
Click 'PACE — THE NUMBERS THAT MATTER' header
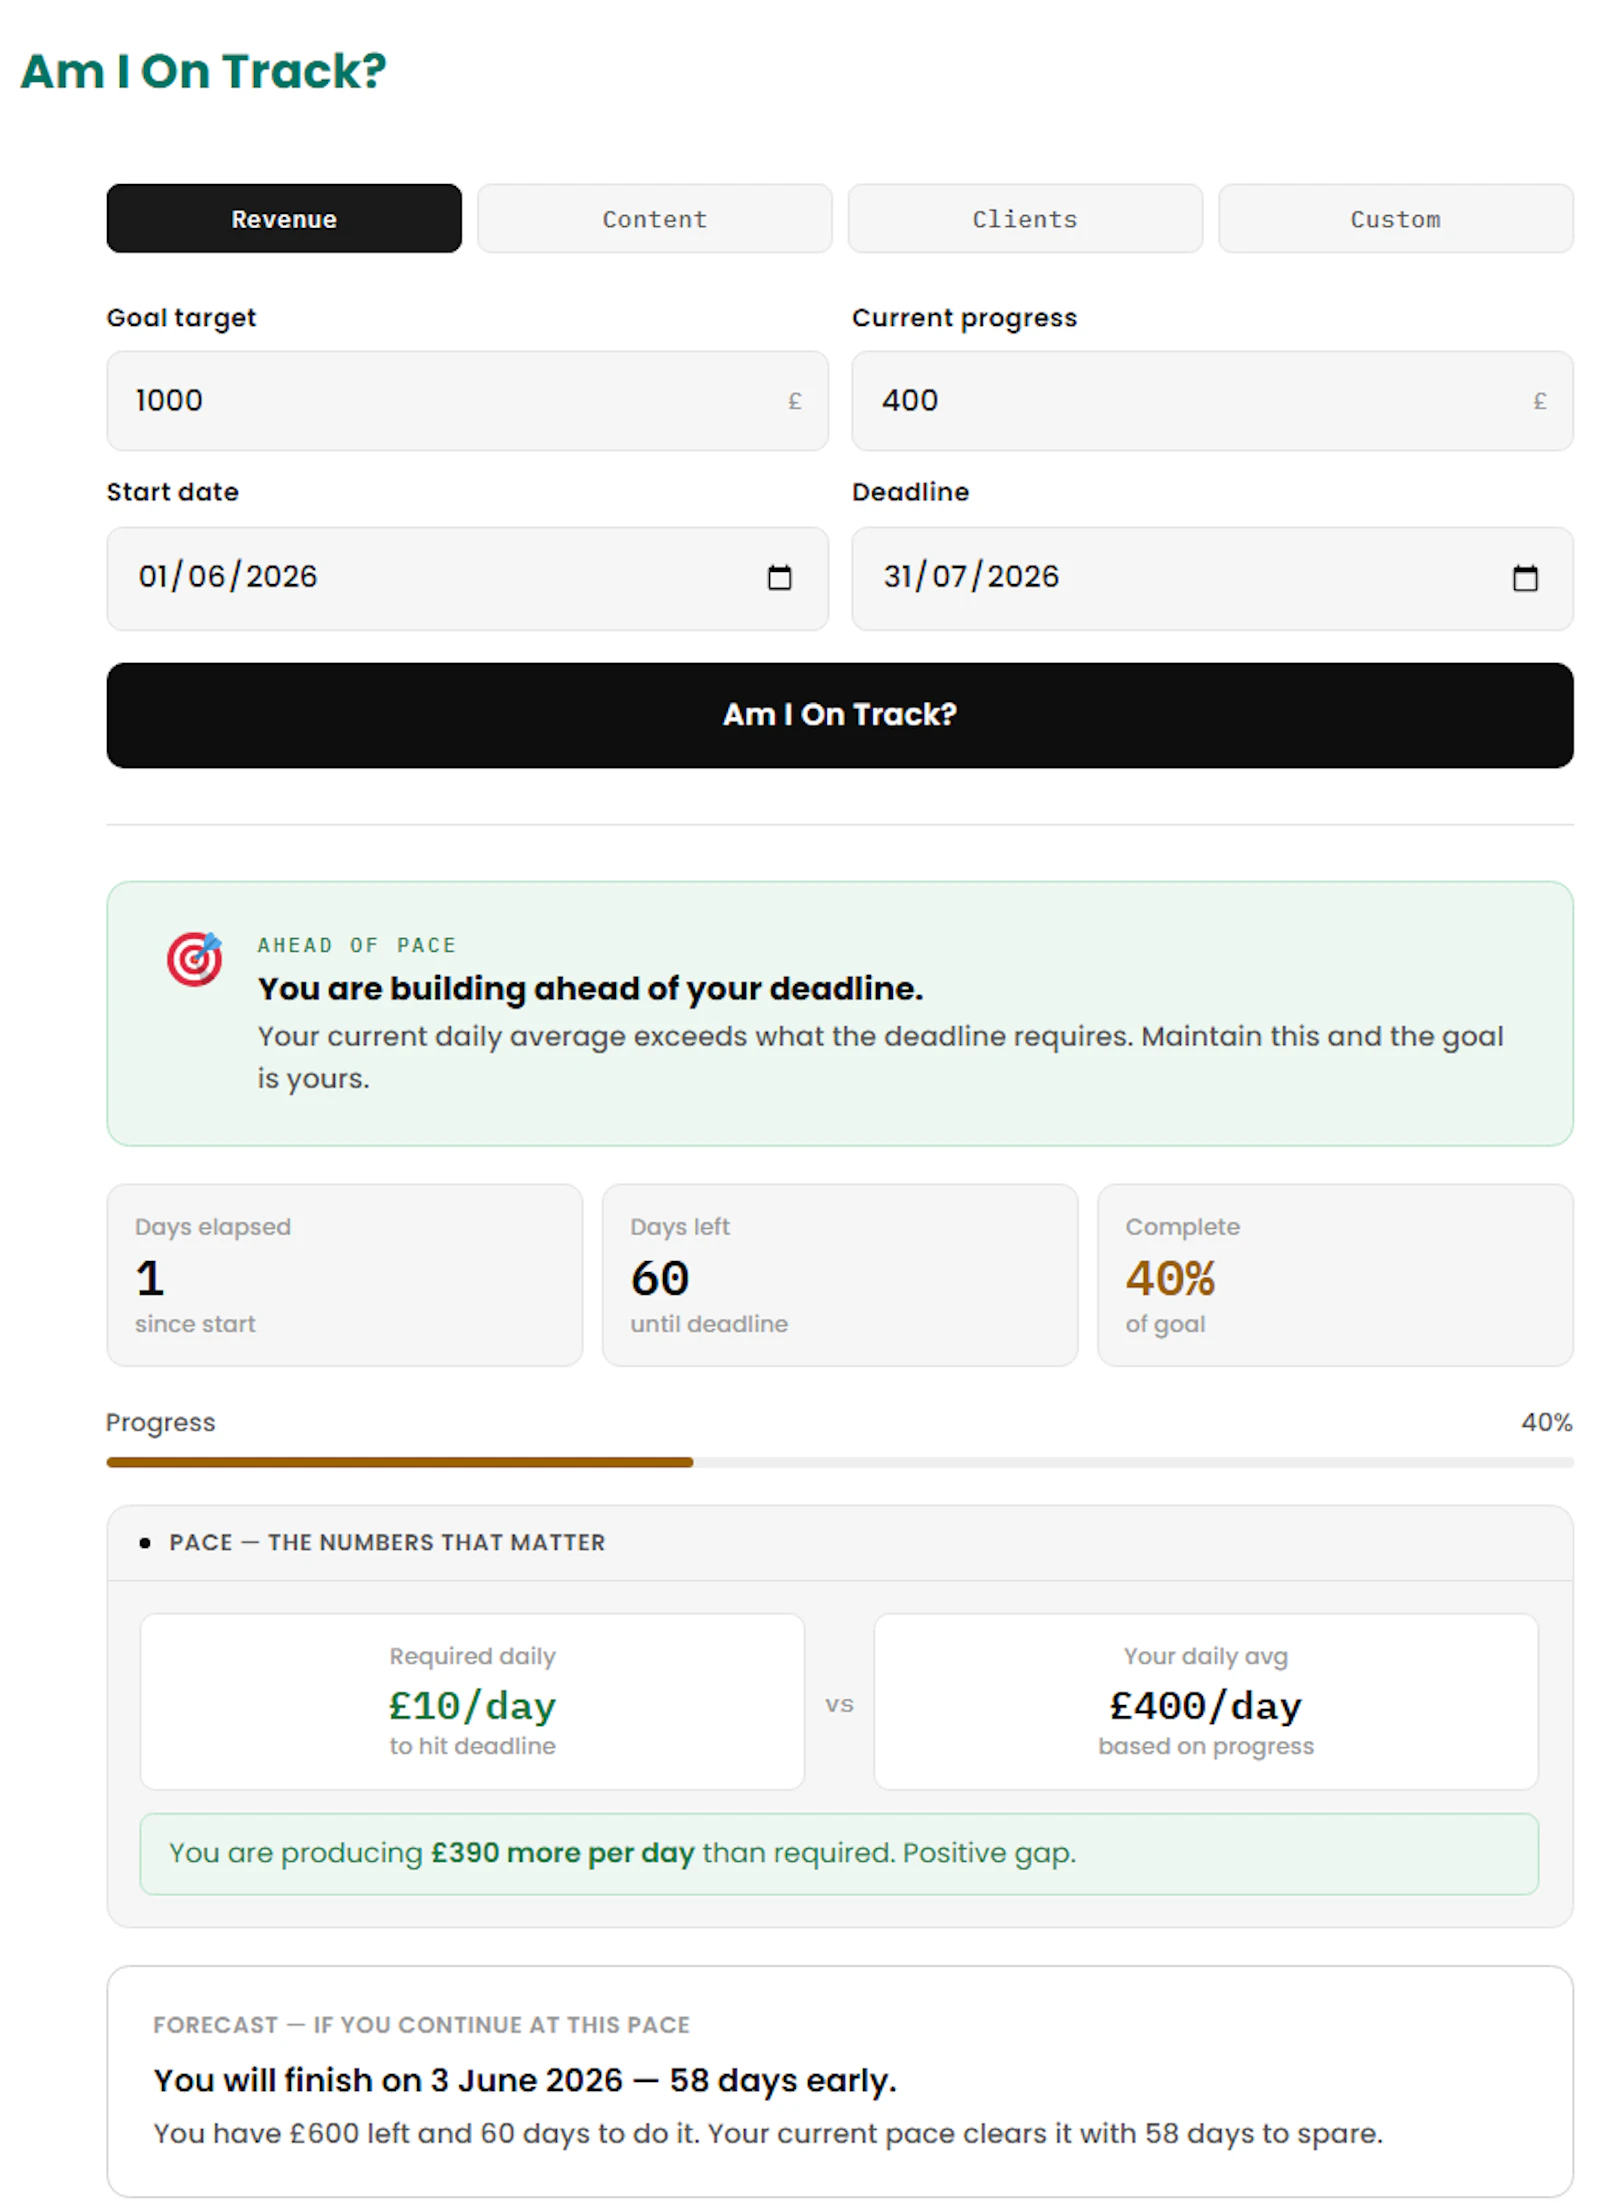point(387,1542)
